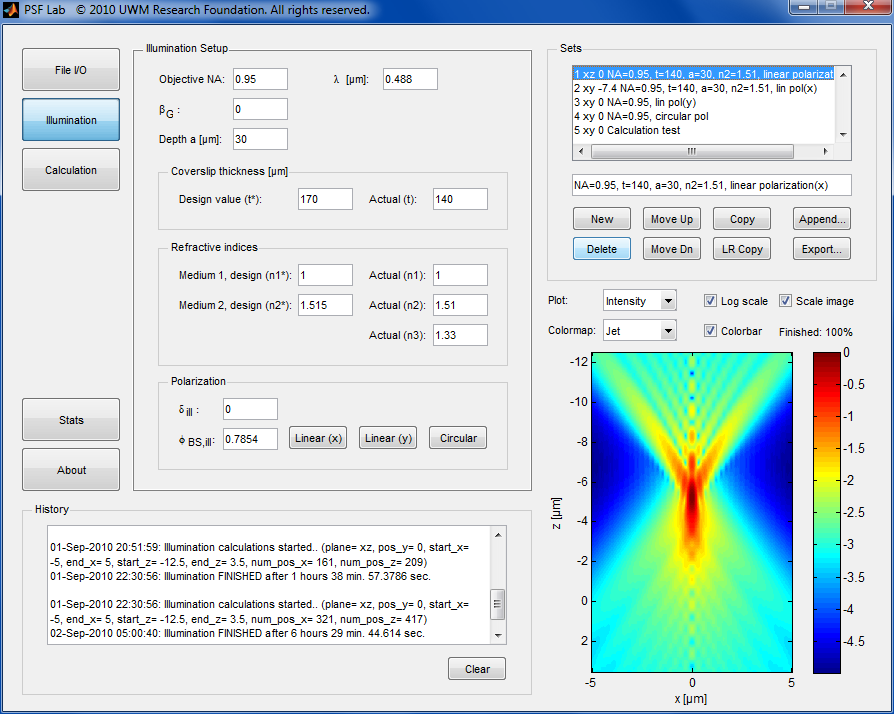Uncheck the Colorbar checkbox
894x714 pixels.
710,330
